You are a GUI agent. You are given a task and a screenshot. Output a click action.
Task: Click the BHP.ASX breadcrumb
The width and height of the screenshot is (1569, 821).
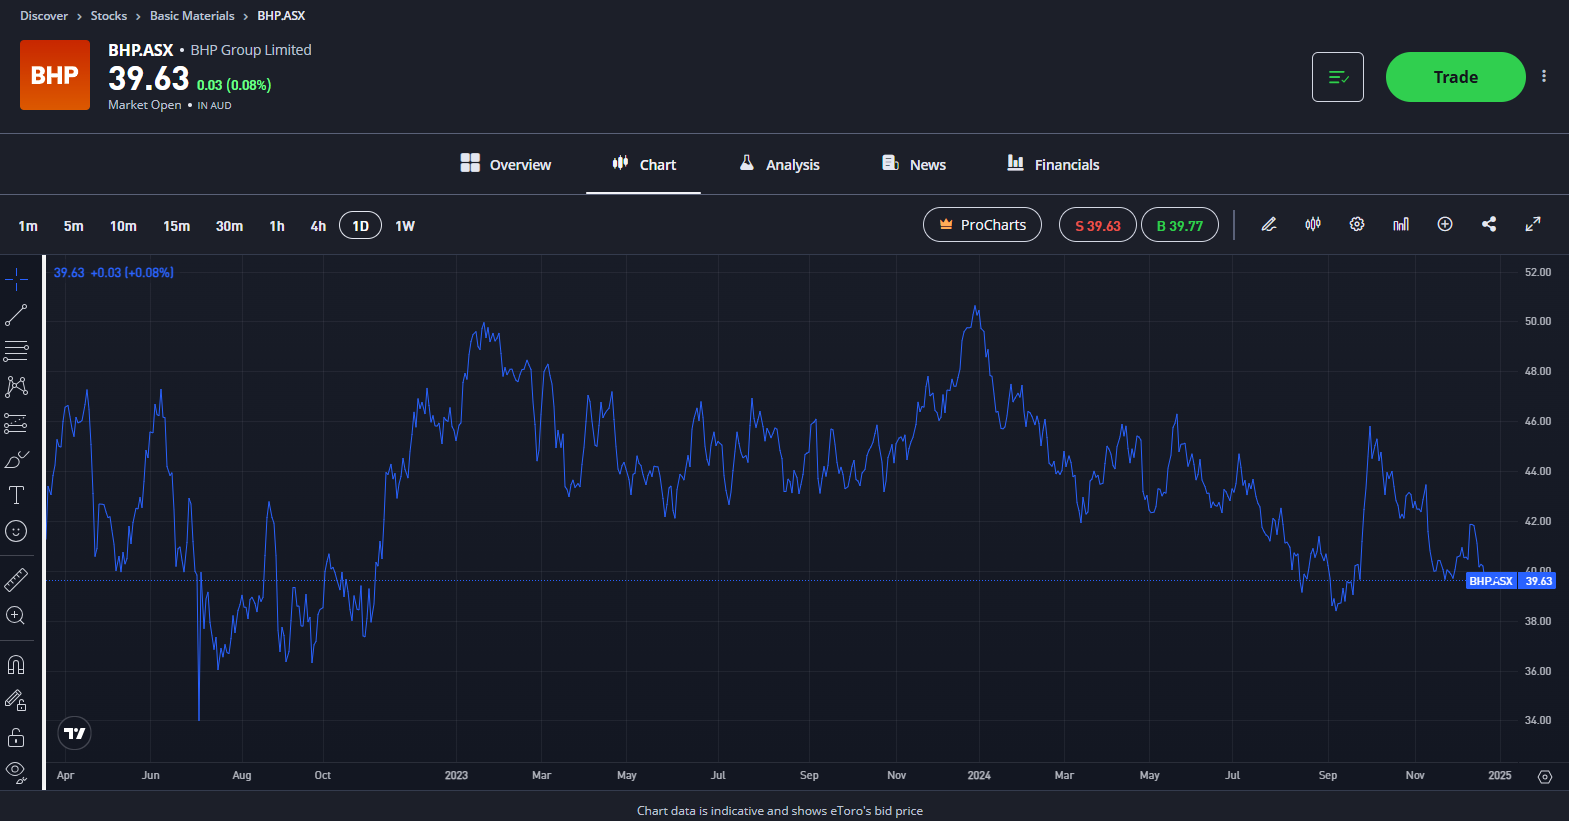281,16
